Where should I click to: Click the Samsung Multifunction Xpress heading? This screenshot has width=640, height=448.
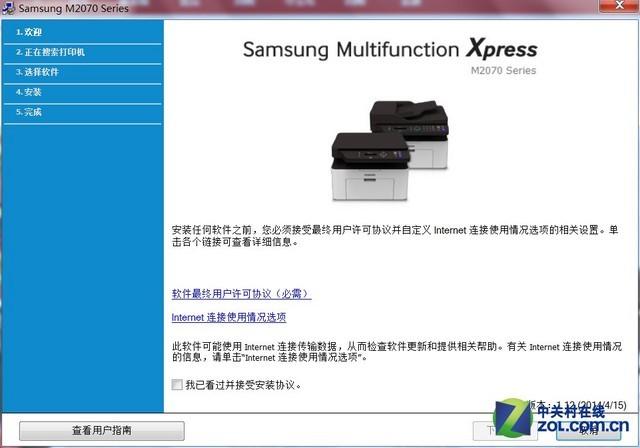tap(390, 49)
